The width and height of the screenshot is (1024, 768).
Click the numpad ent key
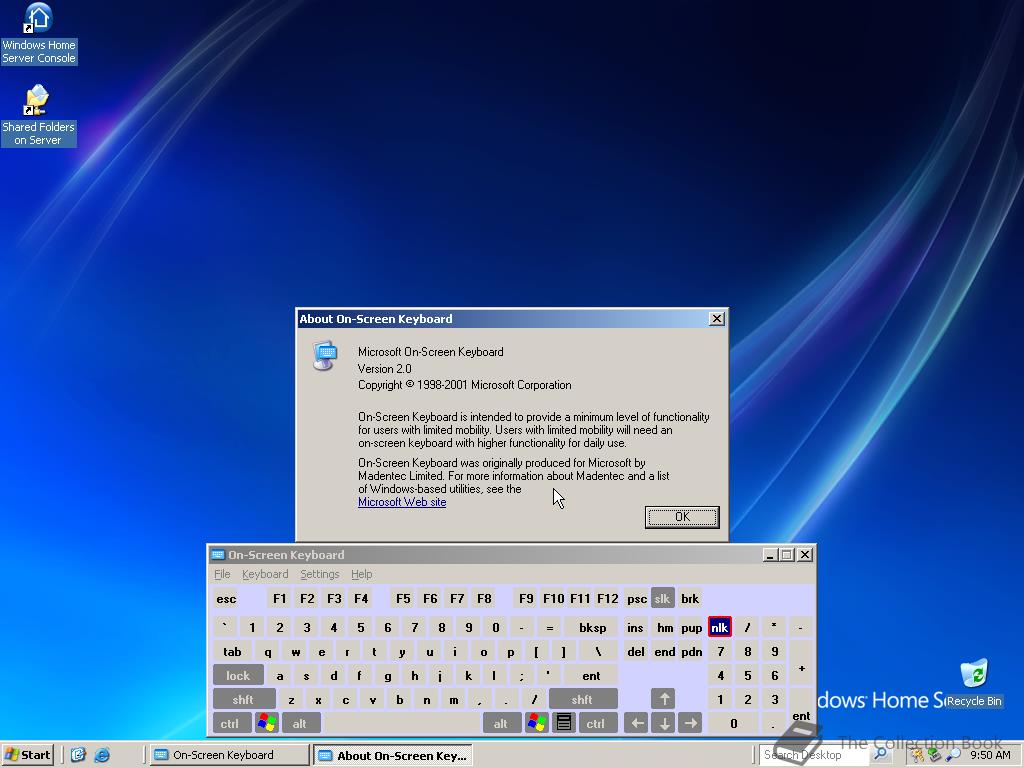(801, 711)
